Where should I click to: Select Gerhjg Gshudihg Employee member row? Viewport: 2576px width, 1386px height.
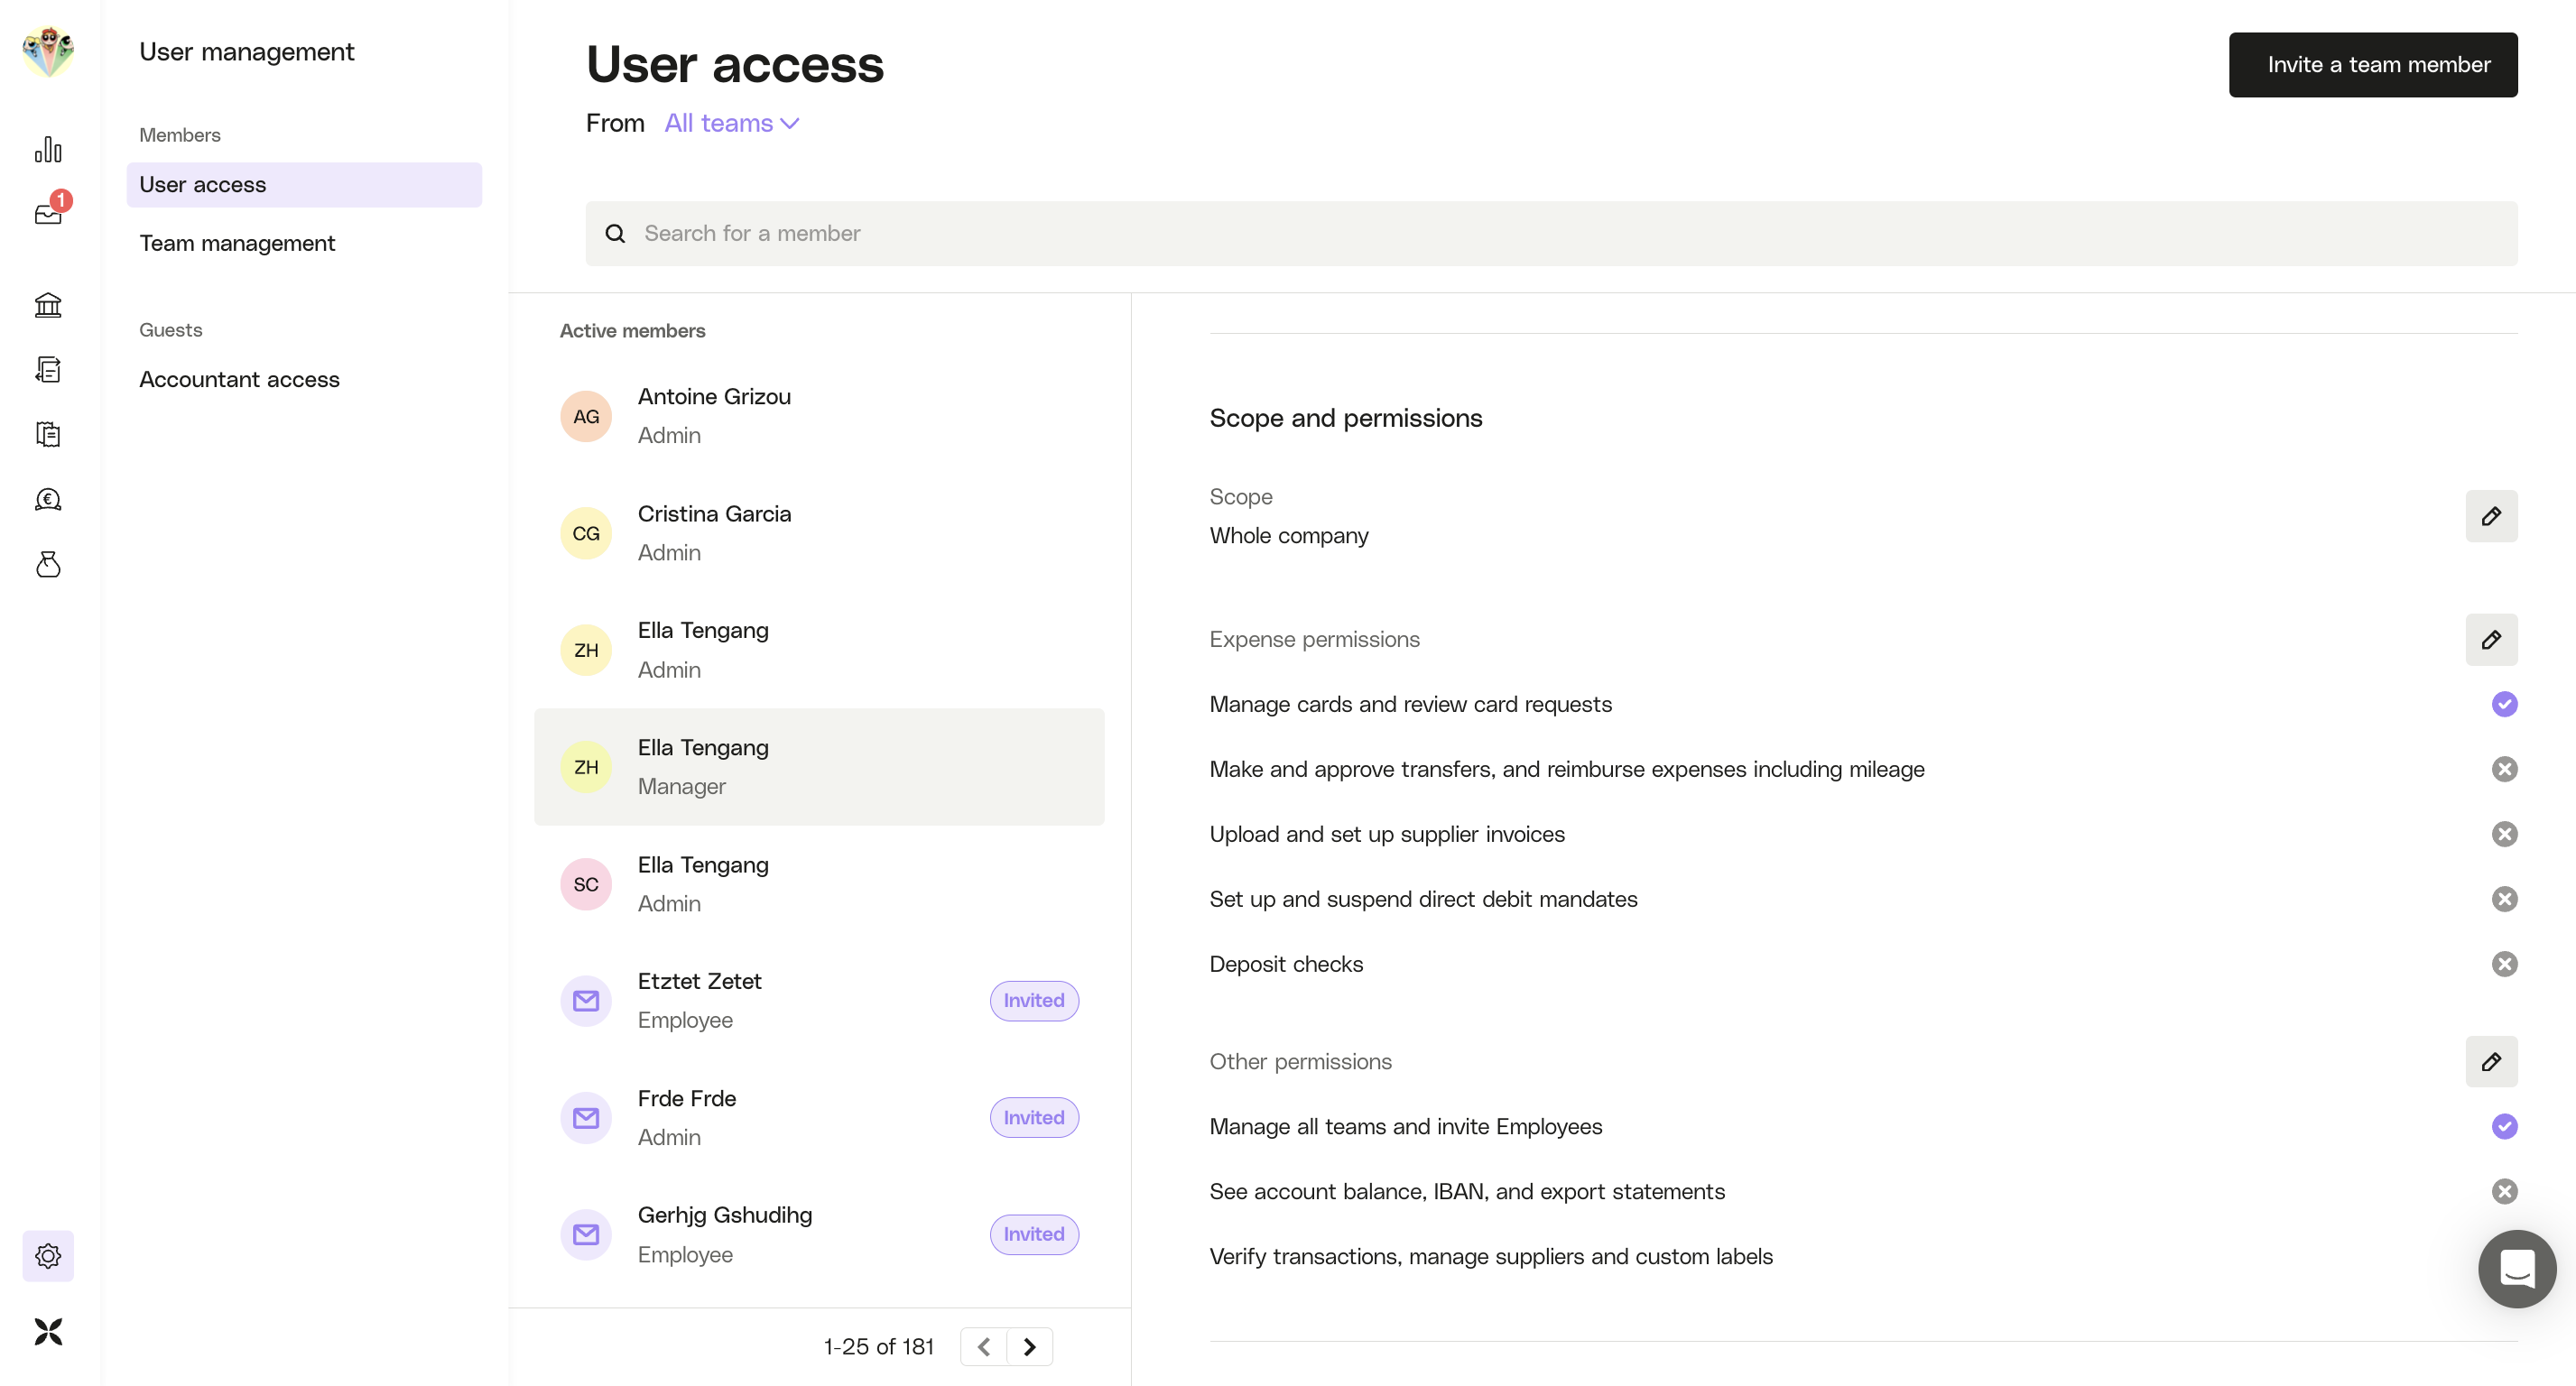[819, 1235]
